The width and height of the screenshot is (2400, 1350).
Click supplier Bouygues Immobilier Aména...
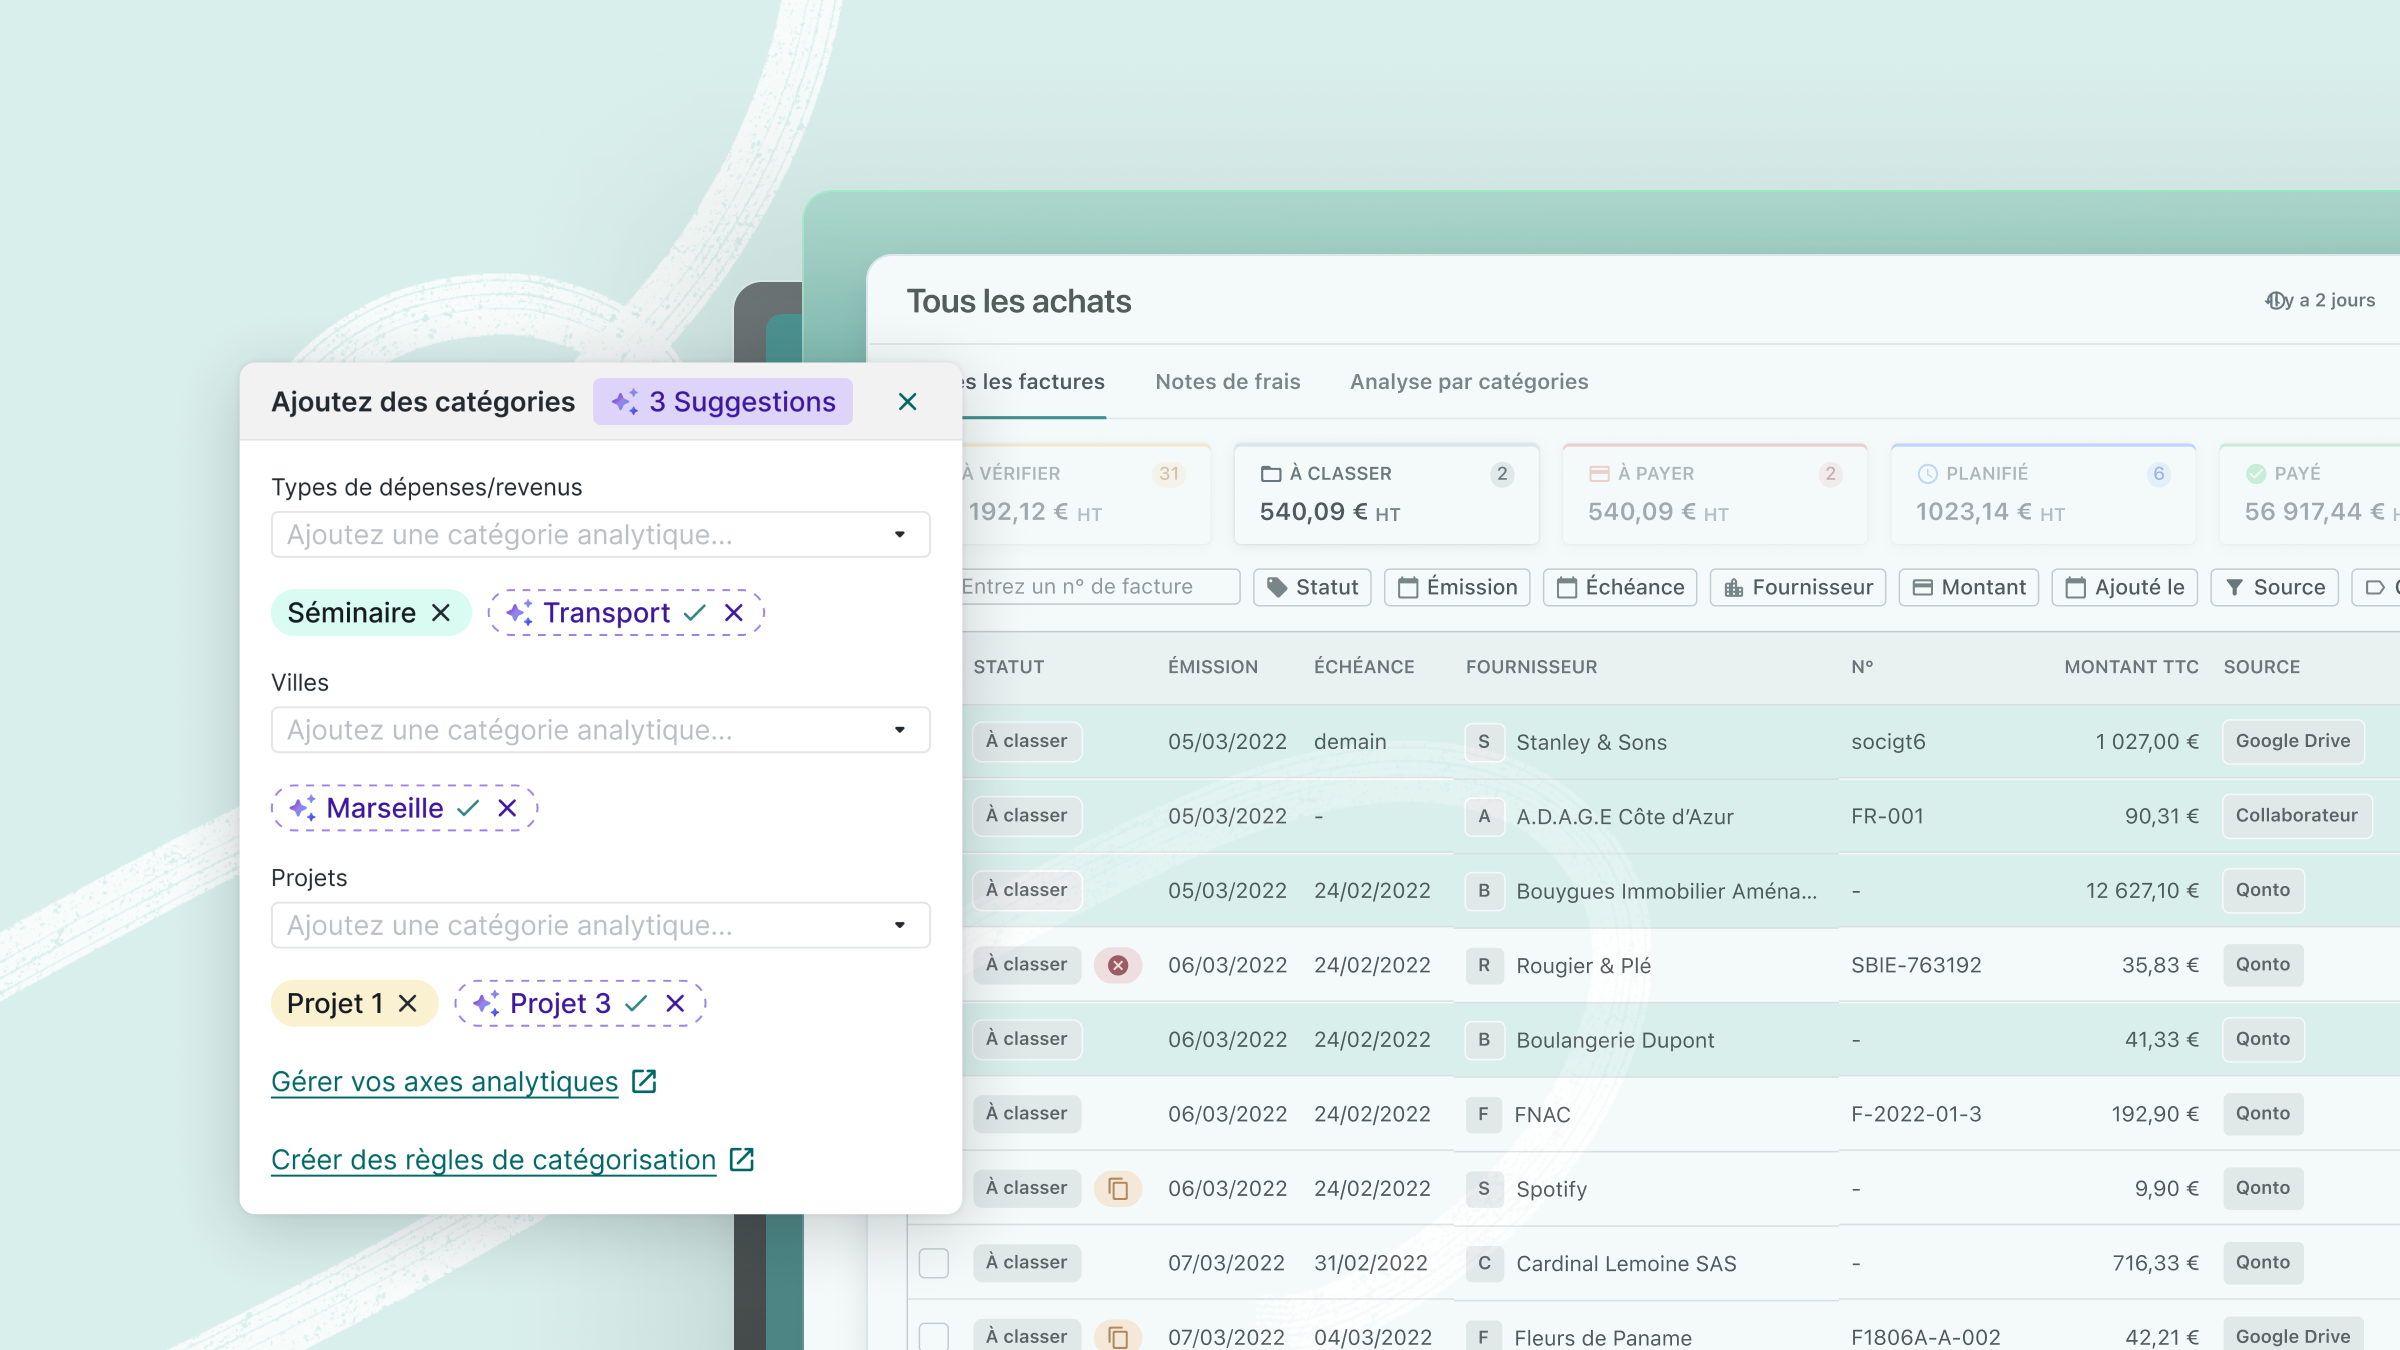click(x=1666, y=891)
